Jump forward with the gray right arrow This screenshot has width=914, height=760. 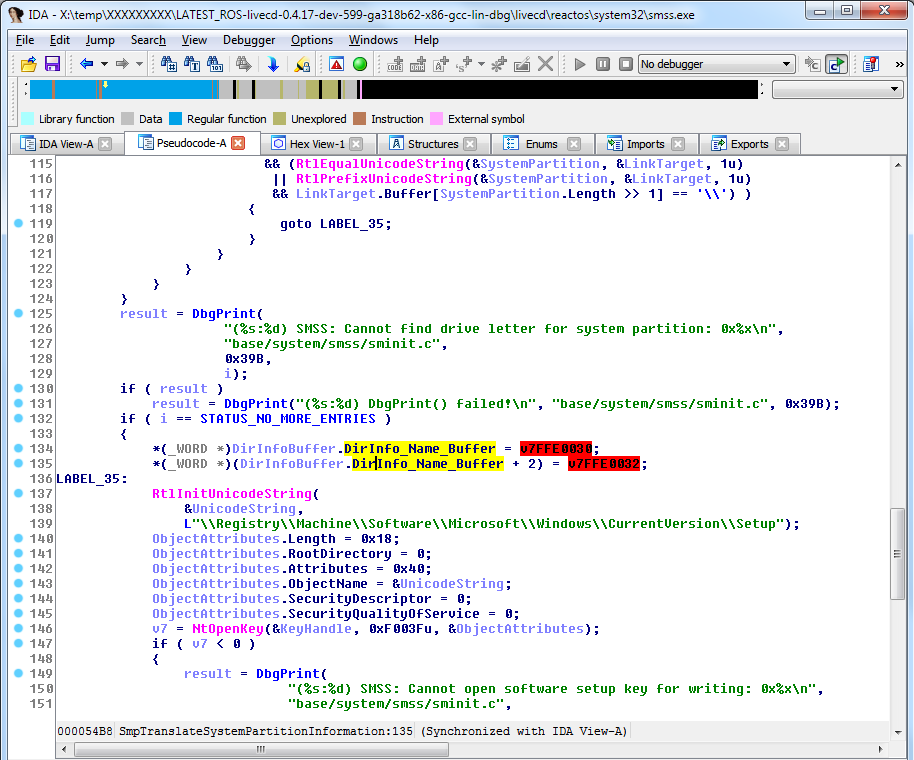122,64
